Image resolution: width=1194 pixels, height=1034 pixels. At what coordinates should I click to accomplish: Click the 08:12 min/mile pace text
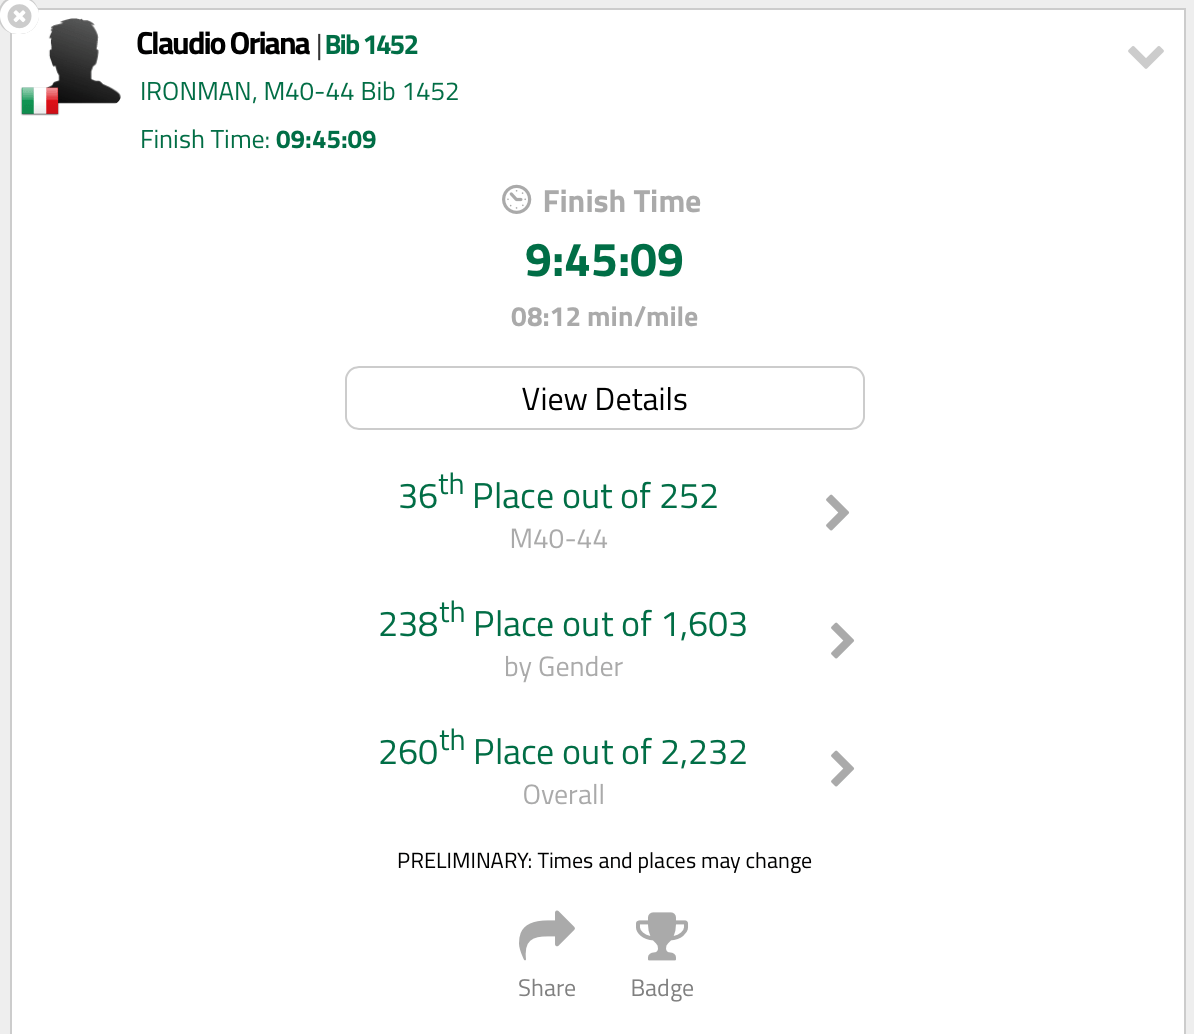click(x=604, y=317)
